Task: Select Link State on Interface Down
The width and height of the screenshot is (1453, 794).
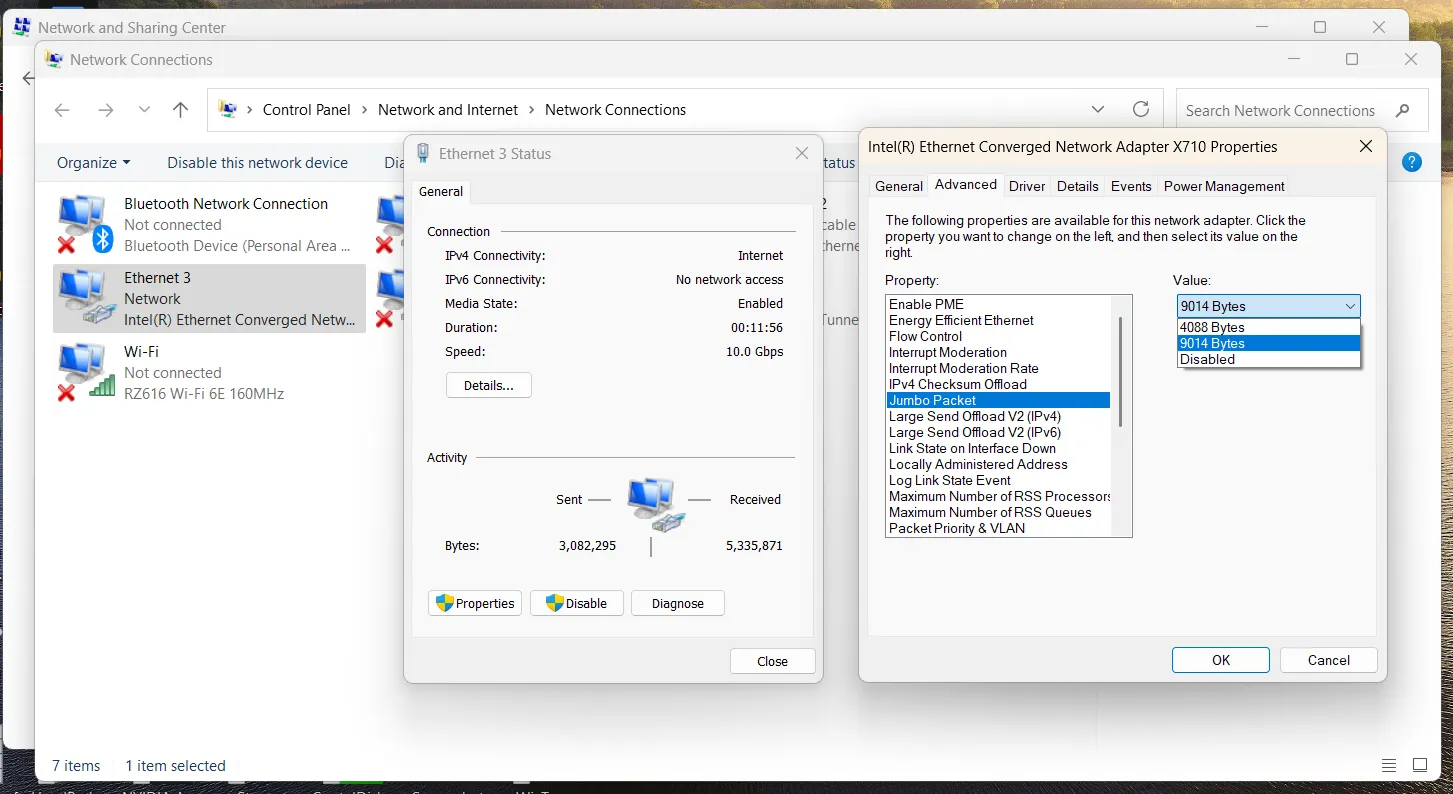Action: tap(998, 448)
